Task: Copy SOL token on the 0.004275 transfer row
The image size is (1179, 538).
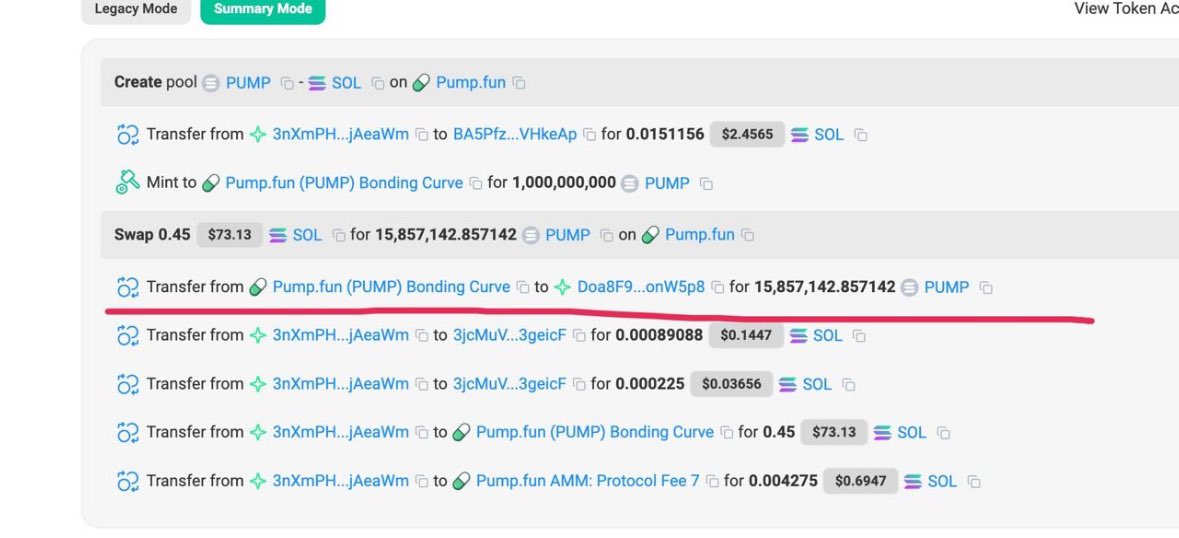Action: (x=974, y=482)
